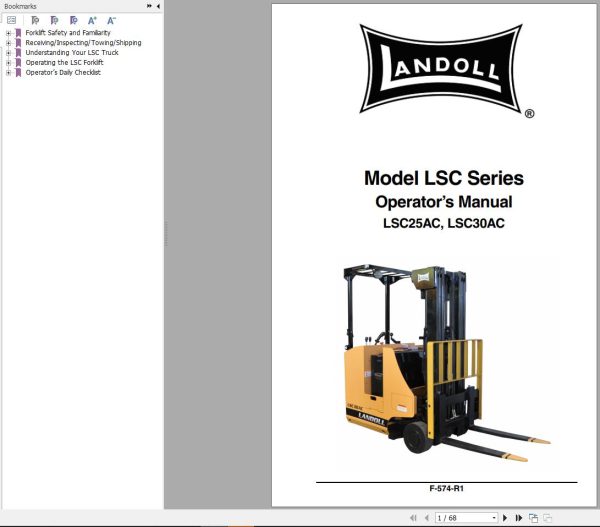Decrease bookmark font size with A- icon
The image size is (600, 527).
pyautogui.click(x=111, y=20)
